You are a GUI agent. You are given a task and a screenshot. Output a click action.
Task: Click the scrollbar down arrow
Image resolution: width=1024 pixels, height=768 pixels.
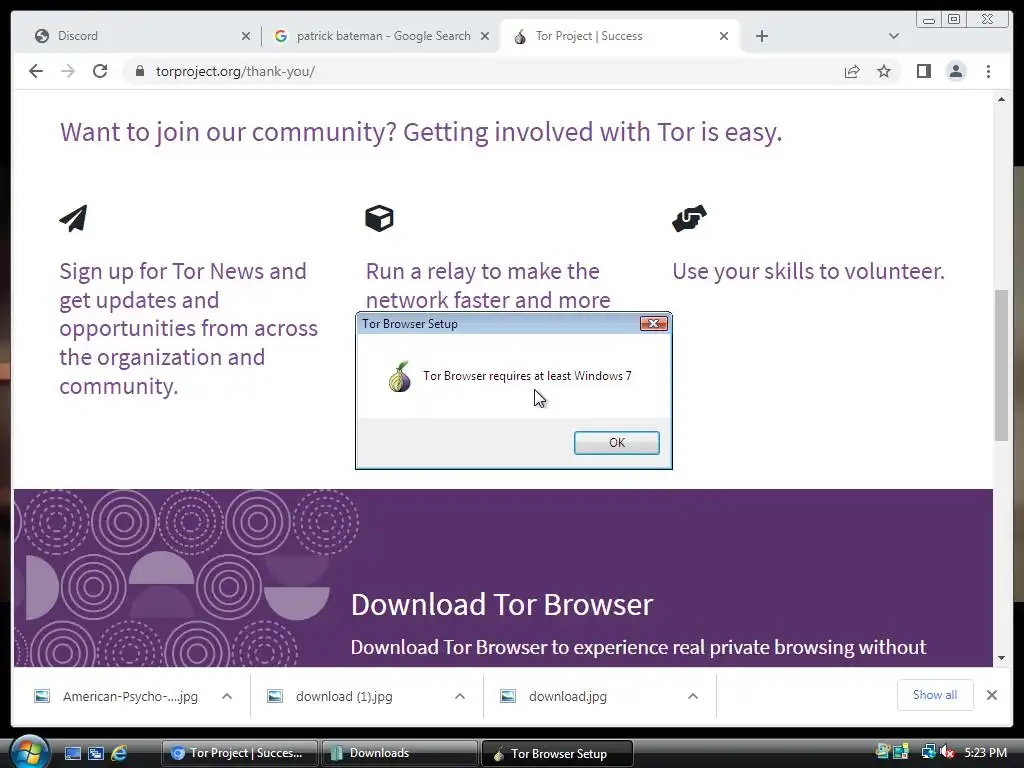click(1001, 658)
